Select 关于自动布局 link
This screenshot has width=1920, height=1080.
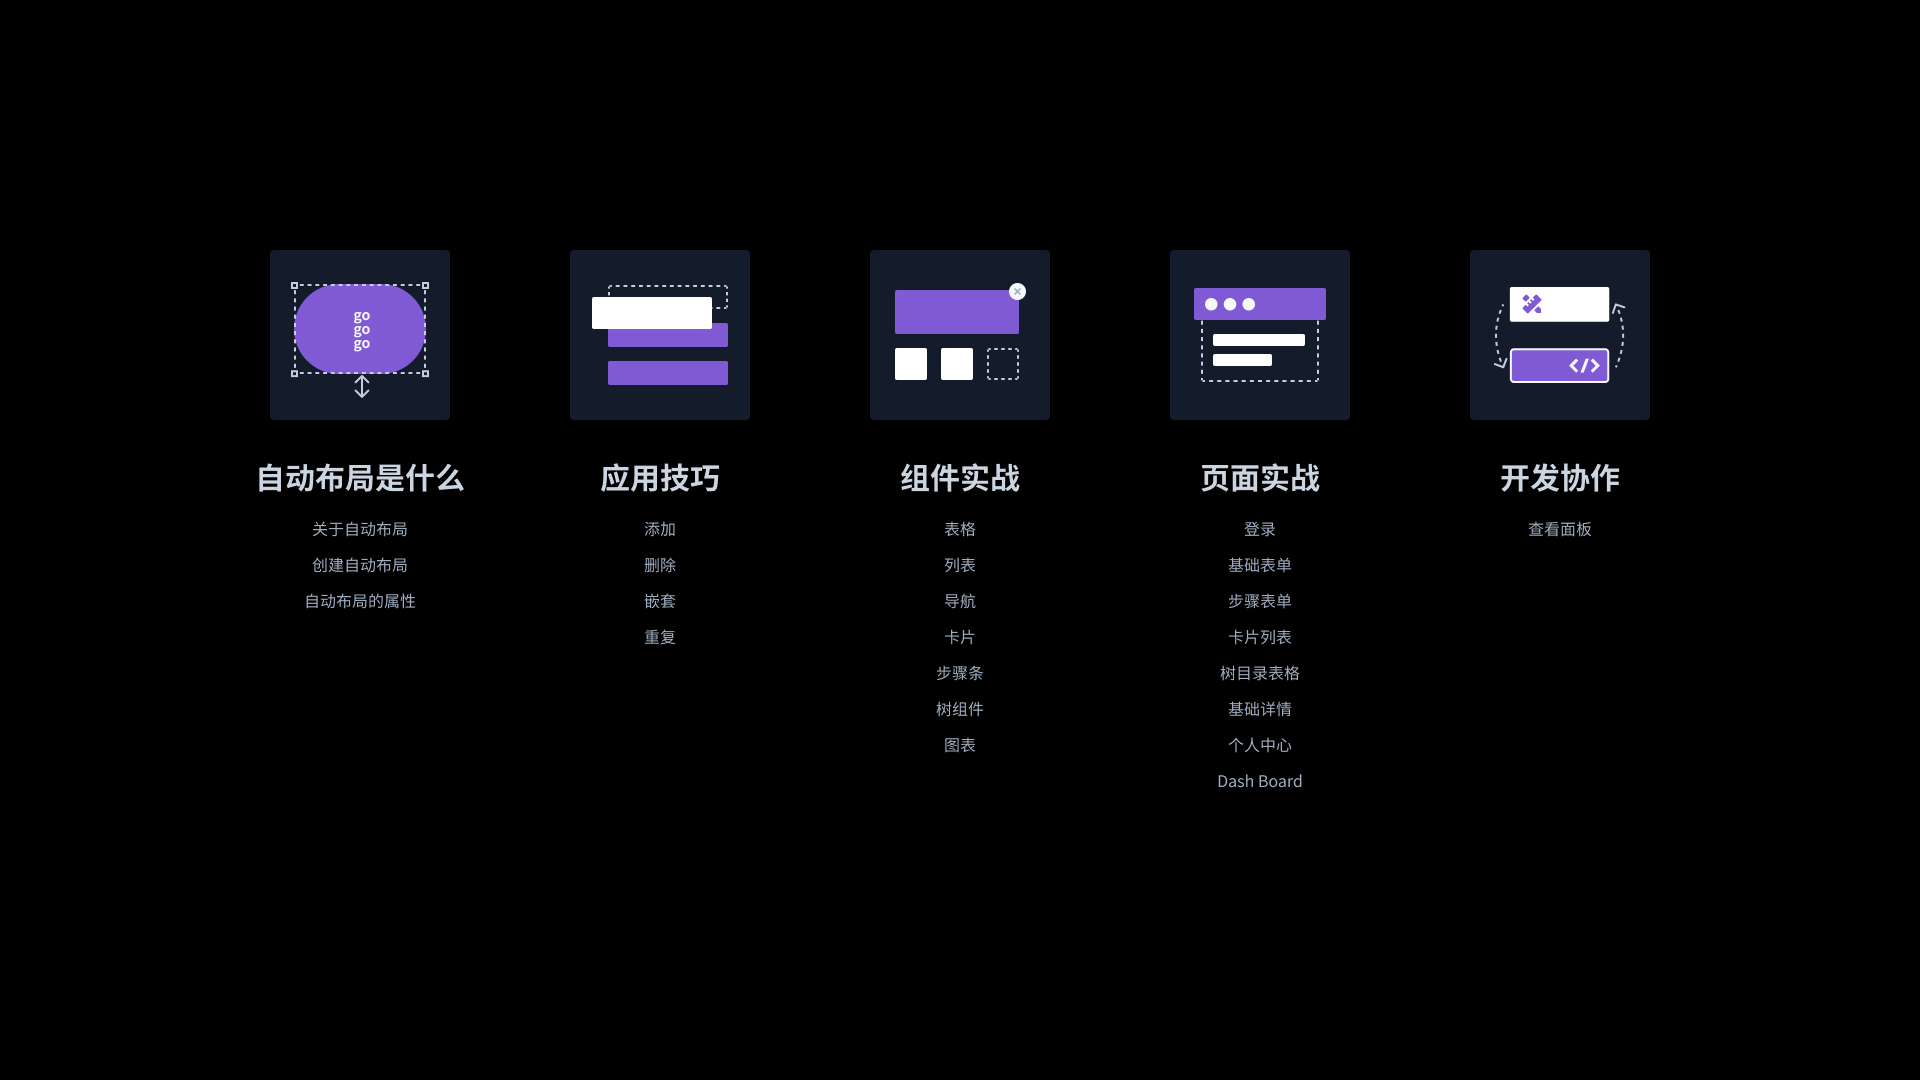pyautogui.click(x=360, y=527)
